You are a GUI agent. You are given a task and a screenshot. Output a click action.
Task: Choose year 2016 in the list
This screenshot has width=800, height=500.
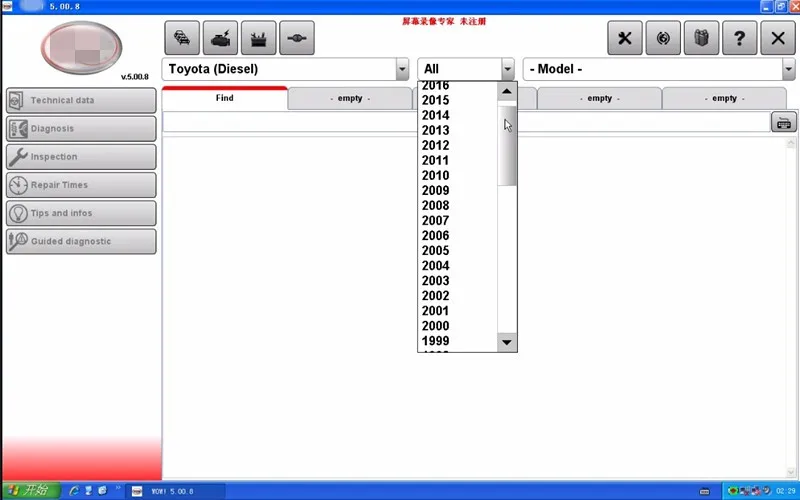(x=435, y=86)
